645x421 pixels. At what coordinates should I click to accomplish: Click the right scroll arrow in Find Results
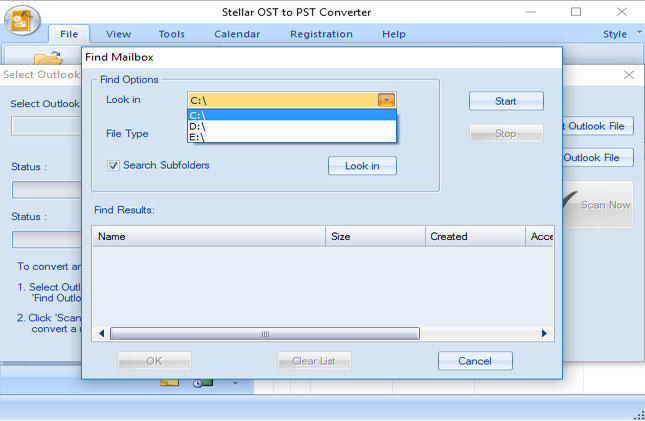pos(544,333)
